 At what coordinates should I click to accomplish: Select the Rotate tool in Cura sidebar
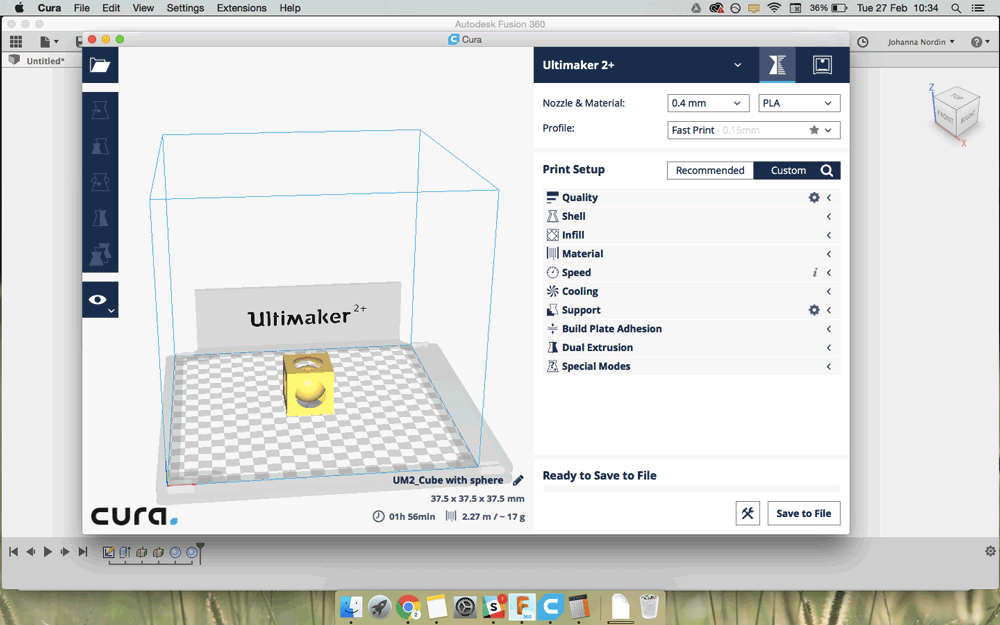(100, 182)
